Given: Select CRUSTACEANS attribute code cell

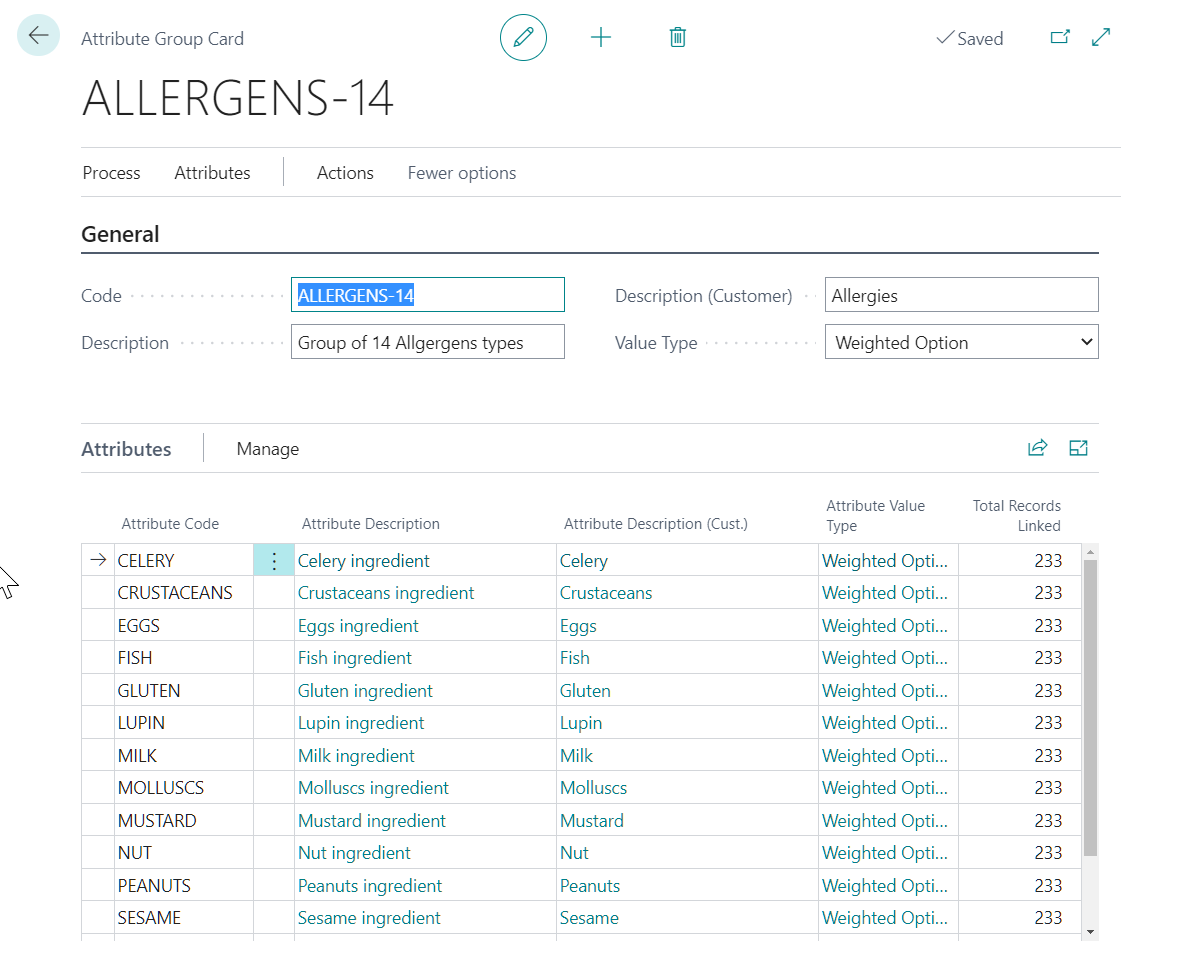Looking at the screenshot, I should (184, 593).
